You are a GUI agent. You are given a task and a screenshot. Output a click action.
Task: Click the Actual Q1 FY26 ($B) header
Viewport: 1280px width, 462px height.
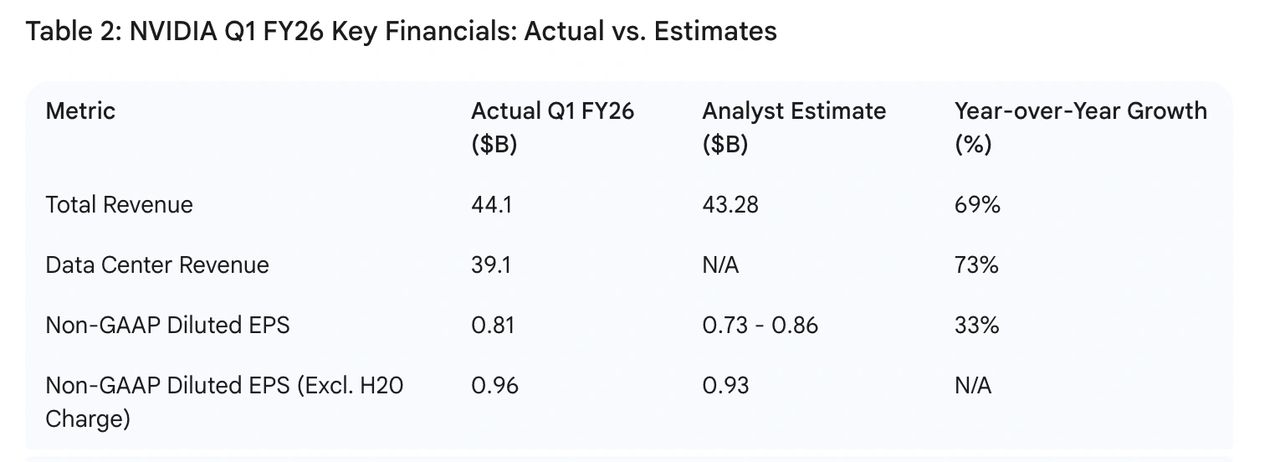[552, 127]
